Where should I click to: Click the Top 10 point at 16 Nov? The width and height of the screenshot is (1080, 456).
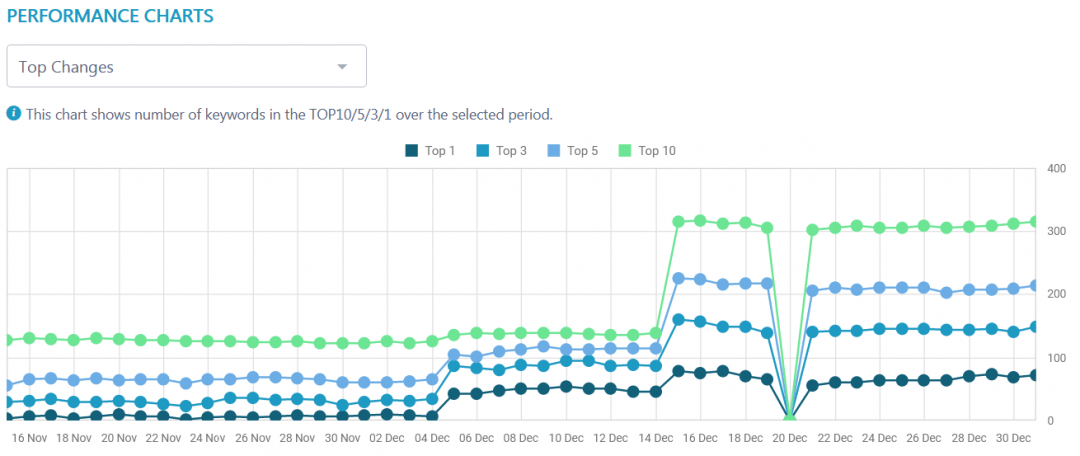(29, 338)
